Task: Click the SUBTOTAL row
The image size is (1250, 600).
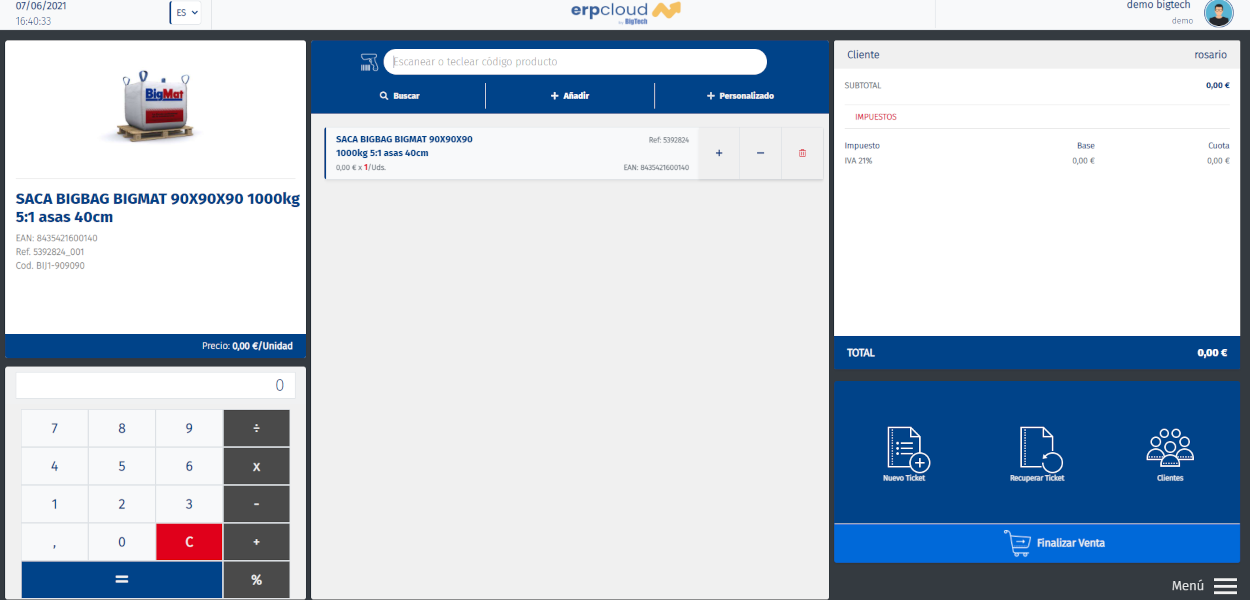Action: click(1037, 85)
